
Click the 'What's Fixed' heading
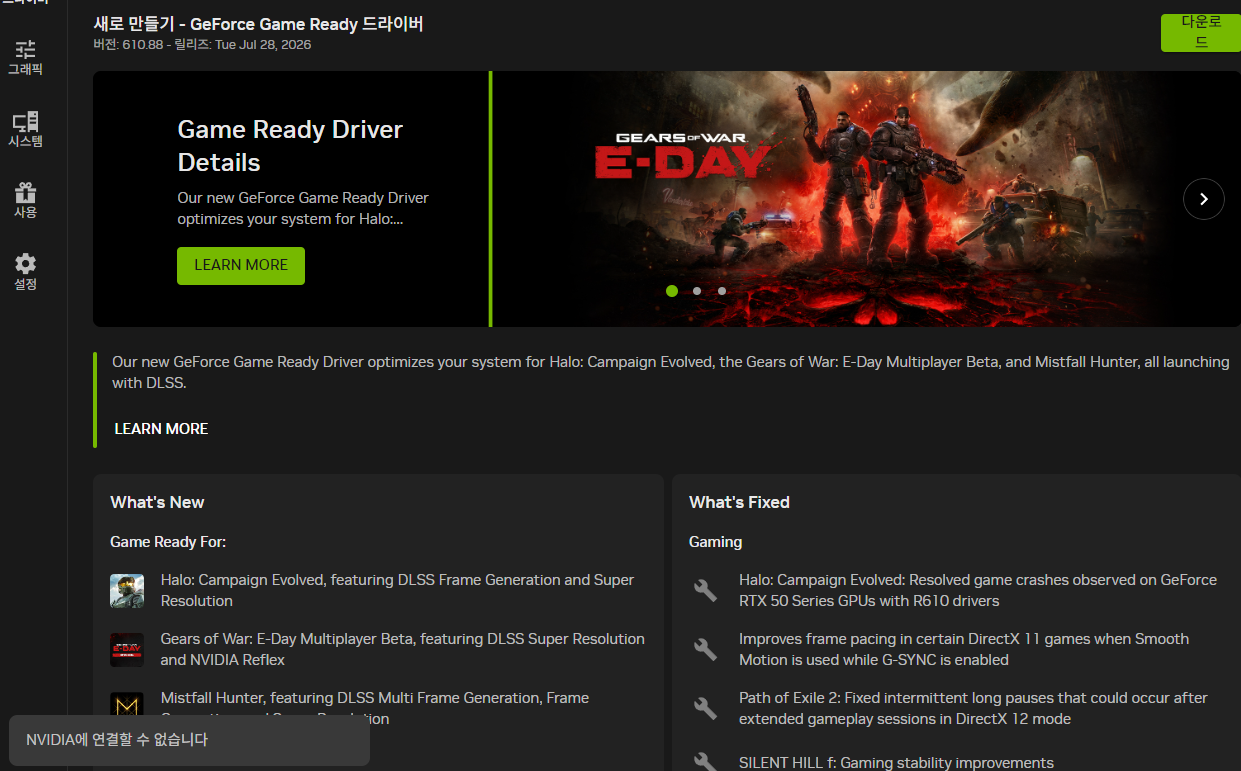pyautogui.click(x=739, y=502)
